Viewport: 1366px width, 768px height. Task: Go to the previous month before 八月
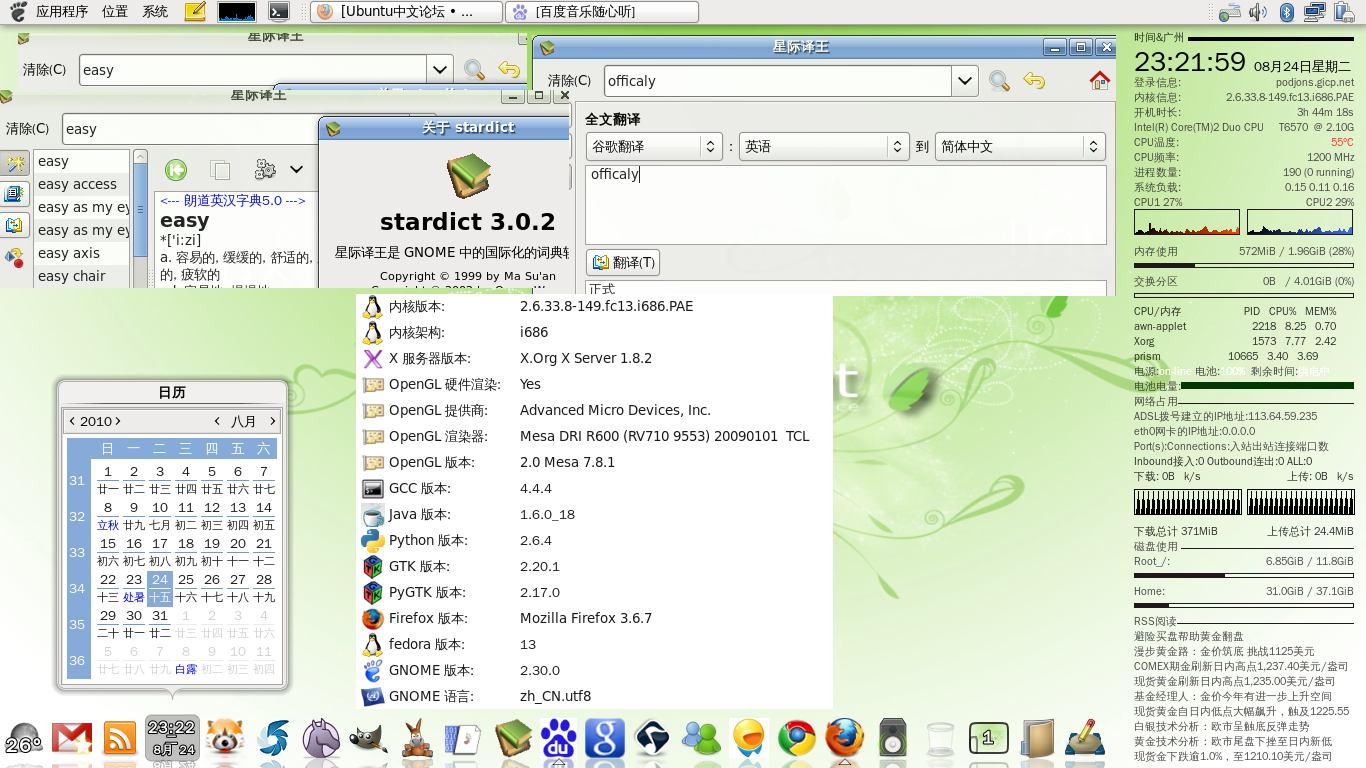click(x=217, y=421)
